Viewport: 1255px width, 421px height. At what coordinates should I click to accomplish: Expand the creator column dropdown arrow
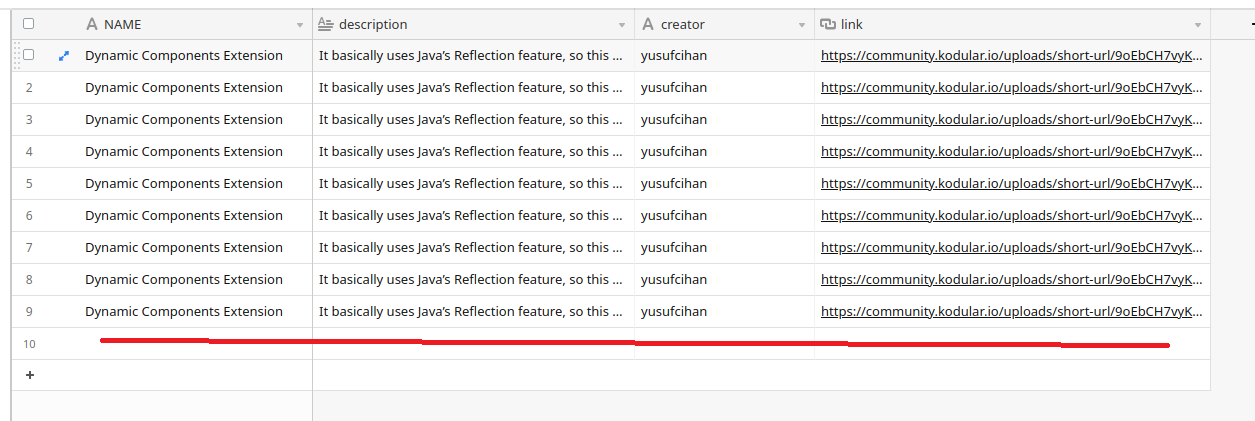802,25
